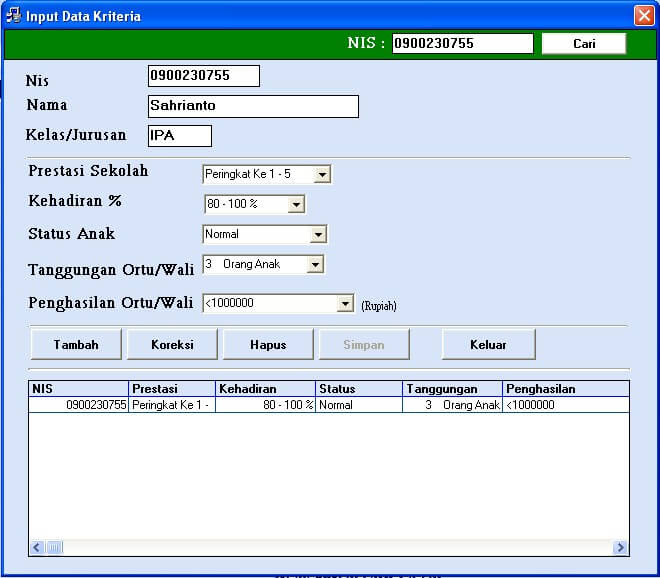Expand the Kehadiran % dropdown

tap(296, 204)
